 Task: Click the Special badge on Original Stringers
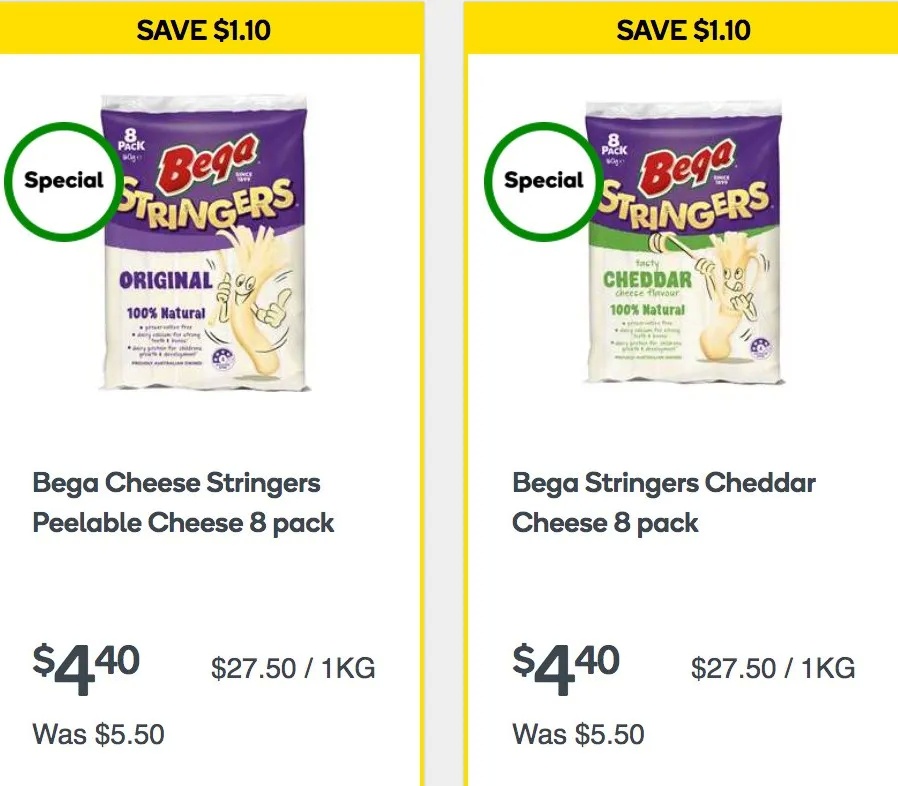pyautogui.click(x=64, y=181)
